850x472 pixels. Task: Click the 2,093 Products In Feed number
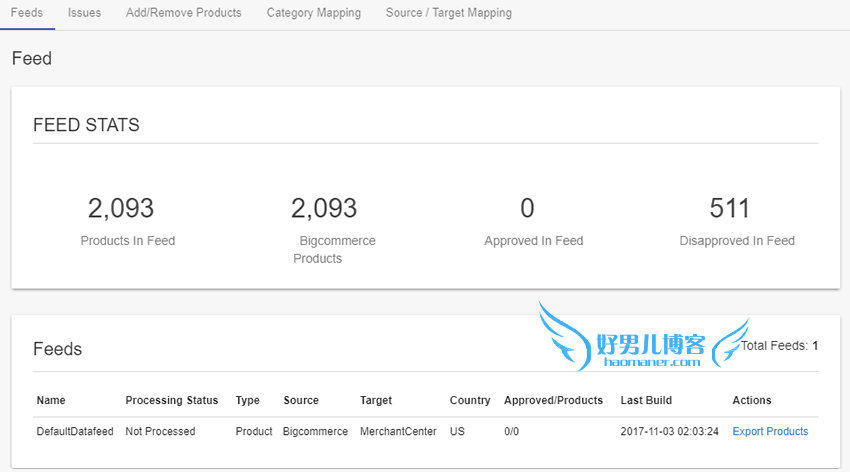pyautogui.click(x=121, y=208)
